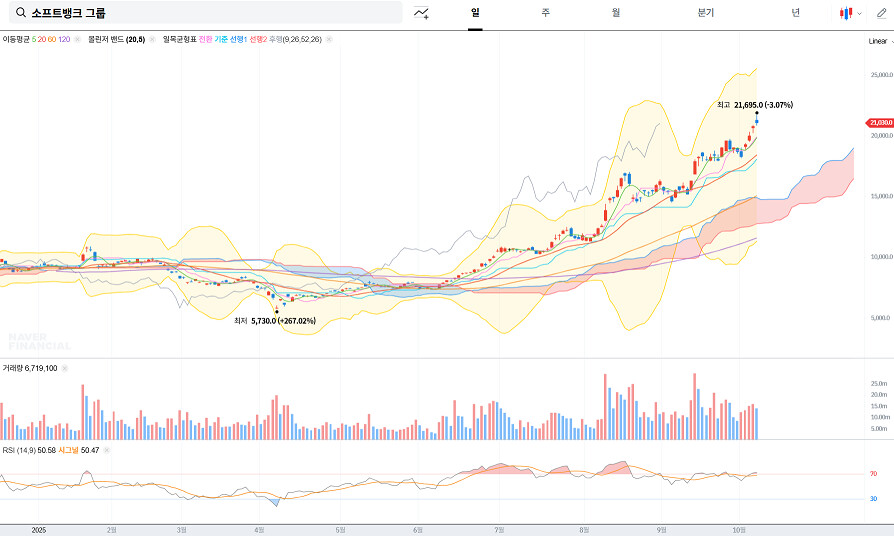Viewport: 894px width, 536px height.
Task: Select the yearly (년) tab
Action: tap(795, 13)
